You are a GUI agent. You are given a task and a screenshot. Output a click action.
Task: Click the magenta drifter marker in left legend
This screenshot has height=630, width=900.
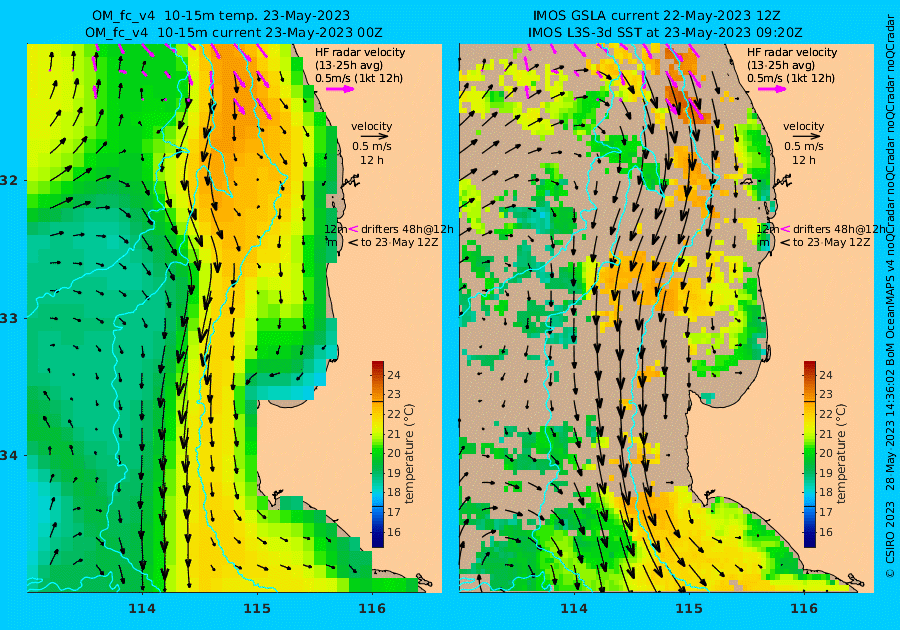353,229
